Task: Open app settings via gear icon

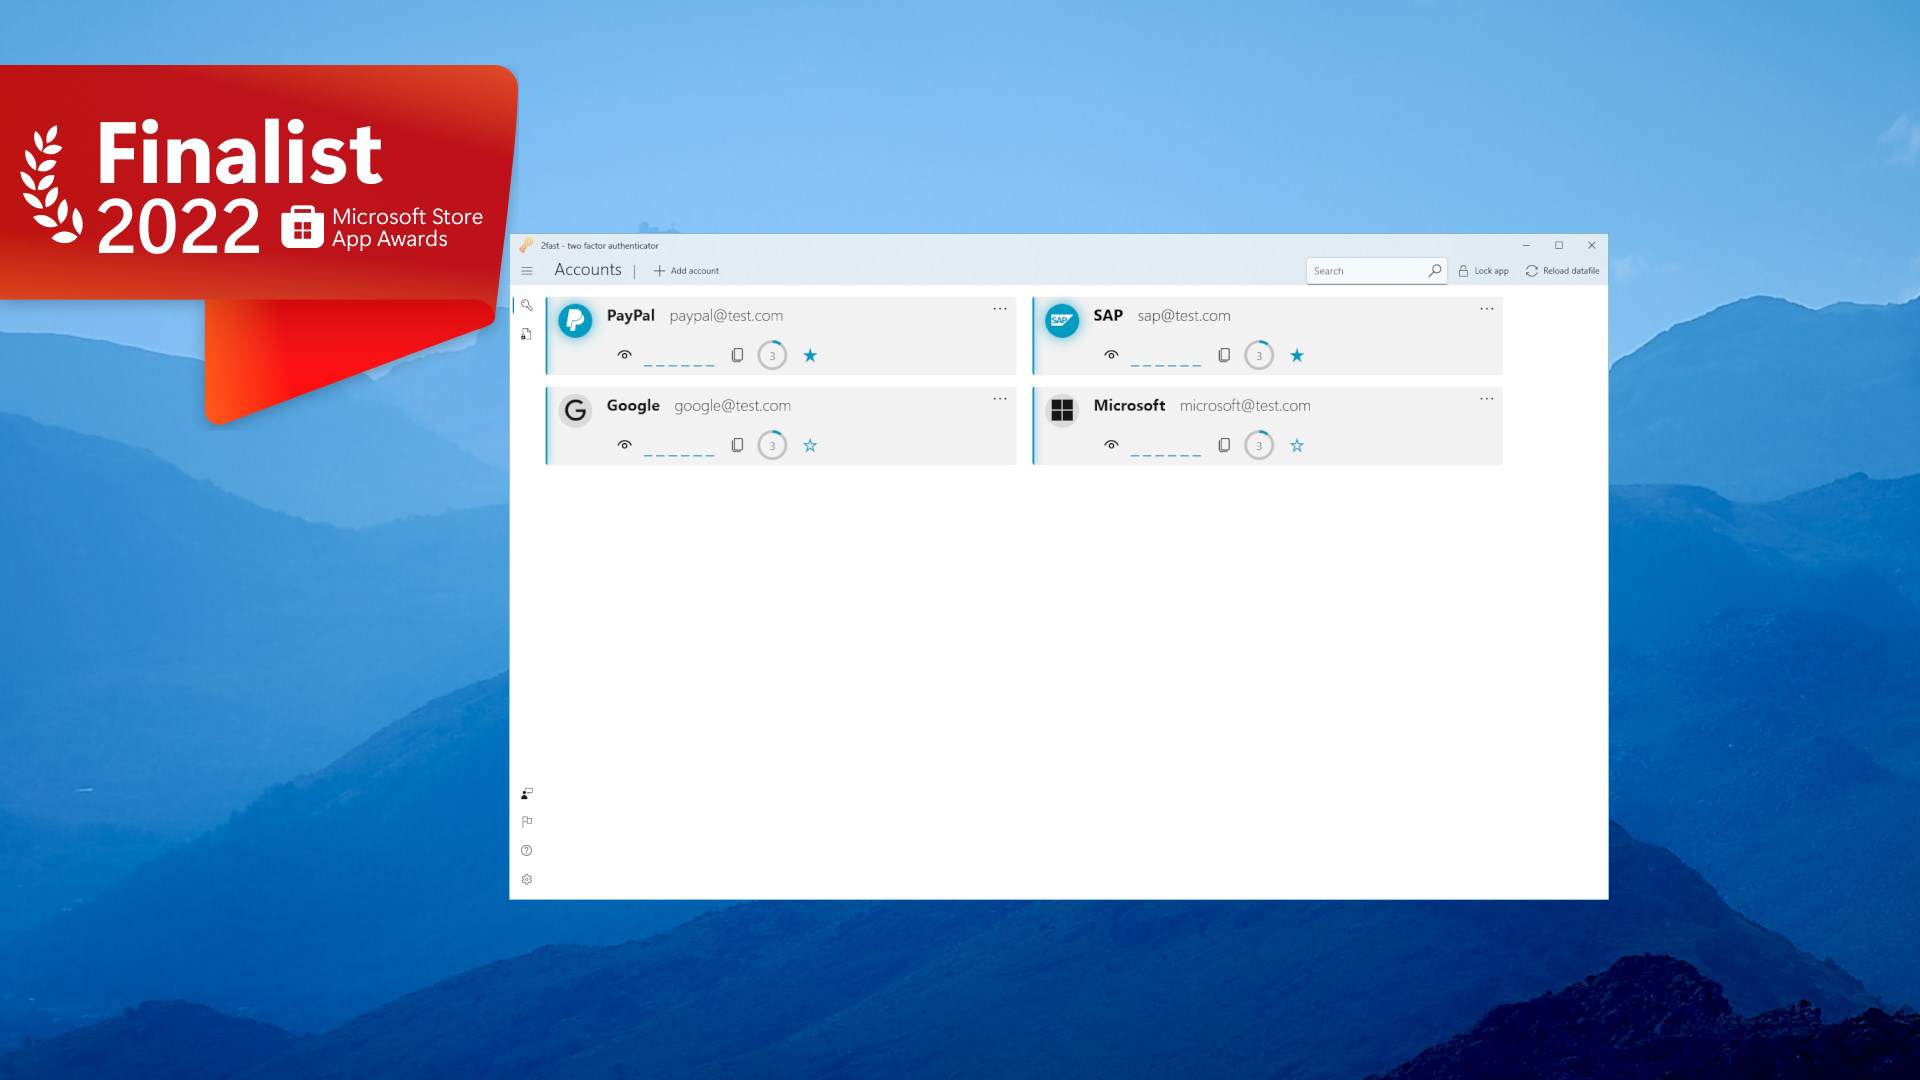Action: (x=527, y=878)
